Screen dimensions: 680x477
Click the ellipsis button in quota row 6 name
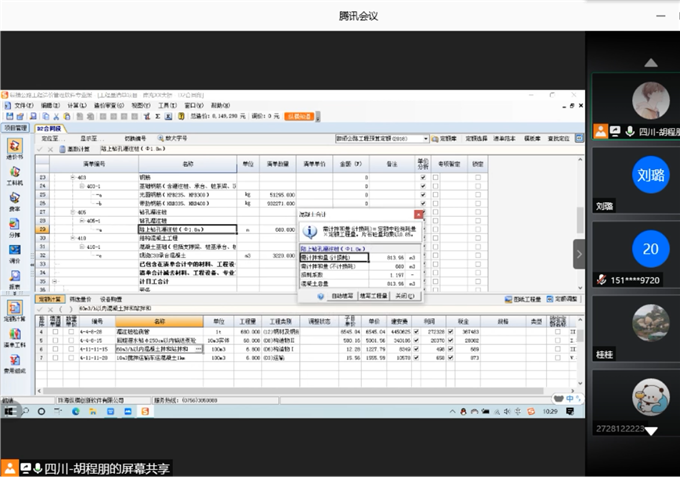199,349
